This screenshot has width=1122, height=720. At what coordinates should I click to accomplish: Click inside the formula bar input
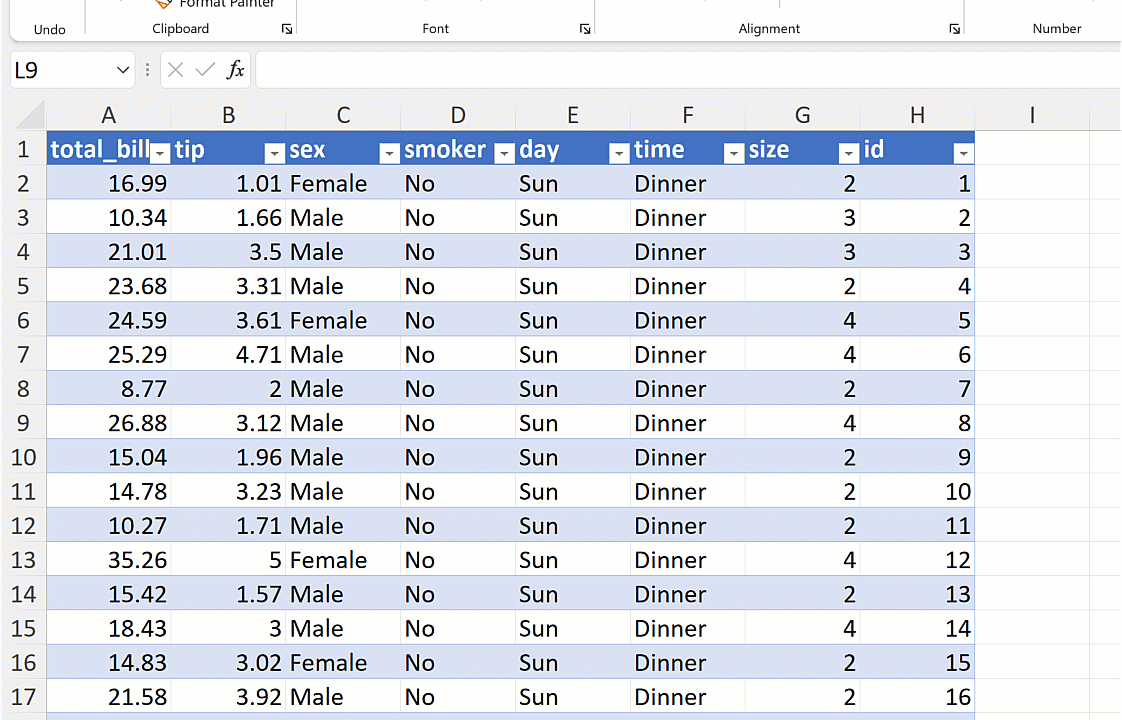click(680, 70)
